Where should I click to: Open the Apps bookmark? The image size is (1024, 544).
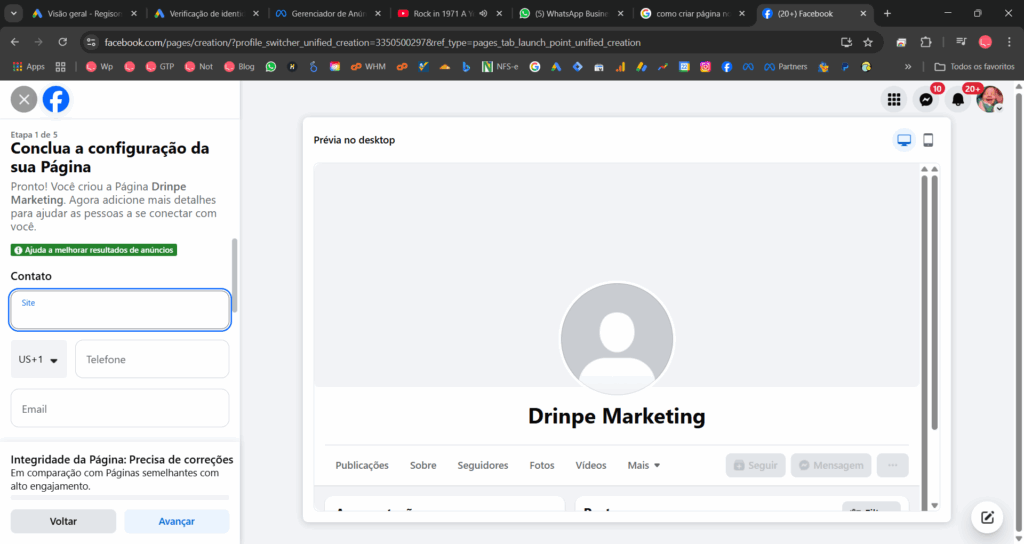click(29, 67)
